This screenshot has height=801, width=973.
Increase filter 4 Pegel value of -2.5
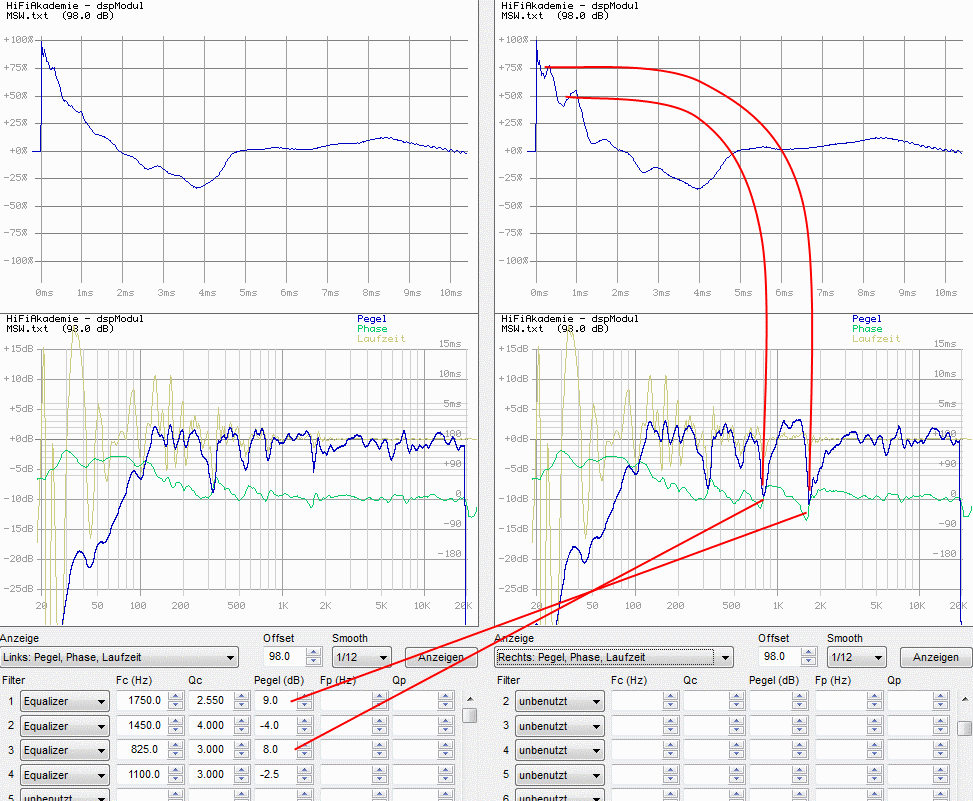304,770
